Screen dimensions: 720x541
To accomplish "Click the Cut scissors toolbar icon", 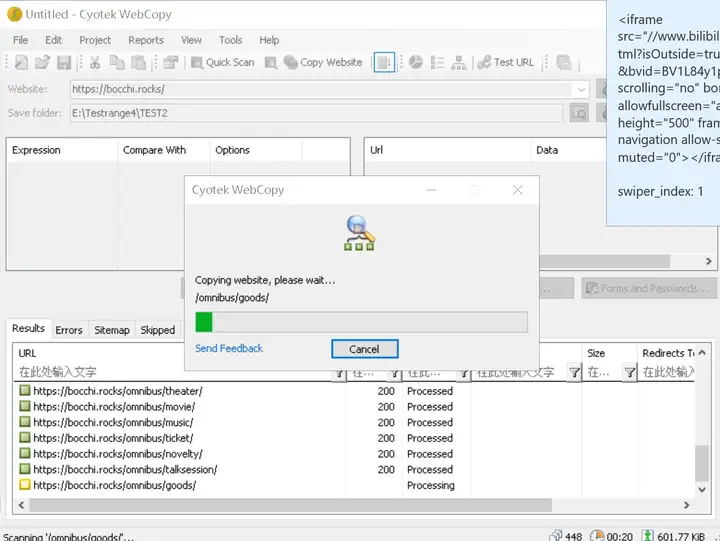I will pyautogui.click(x=95, y=62).
